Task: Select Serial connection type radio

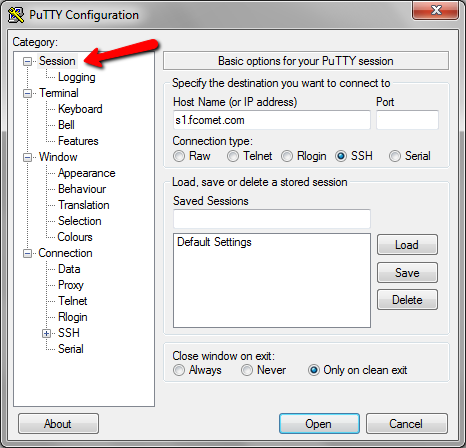Action: [395, 156]
